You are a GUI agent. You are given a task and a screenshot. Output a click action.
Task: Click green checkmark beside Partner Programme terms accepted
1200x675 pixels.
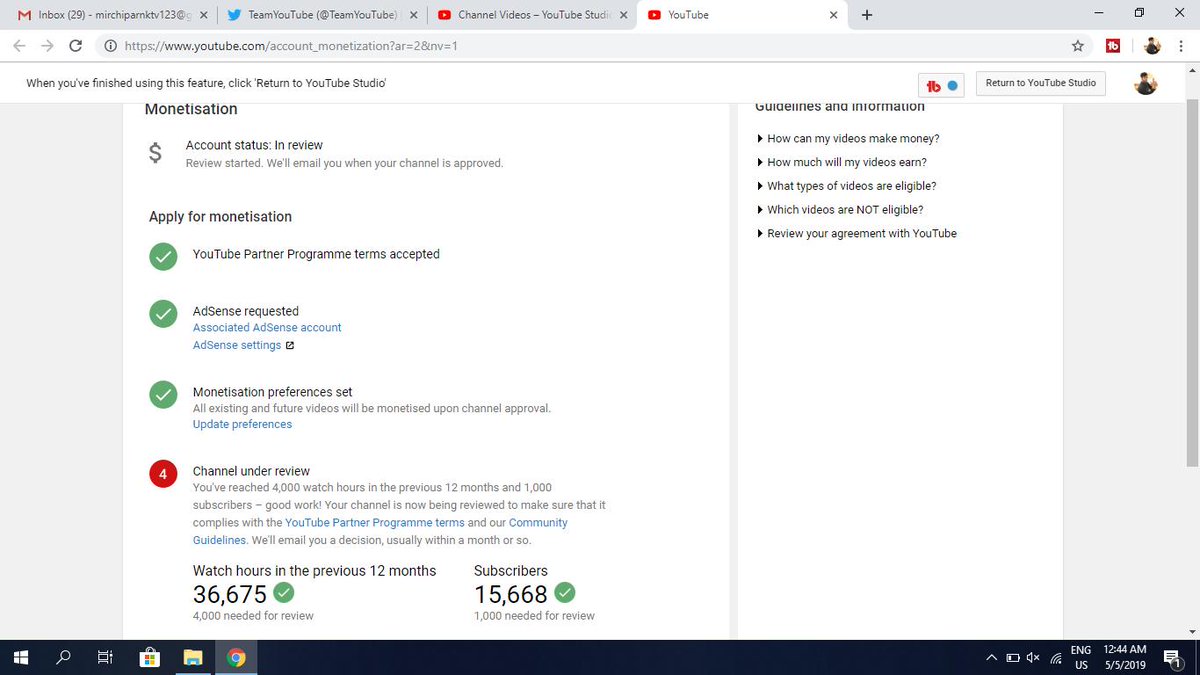[163, 256]
